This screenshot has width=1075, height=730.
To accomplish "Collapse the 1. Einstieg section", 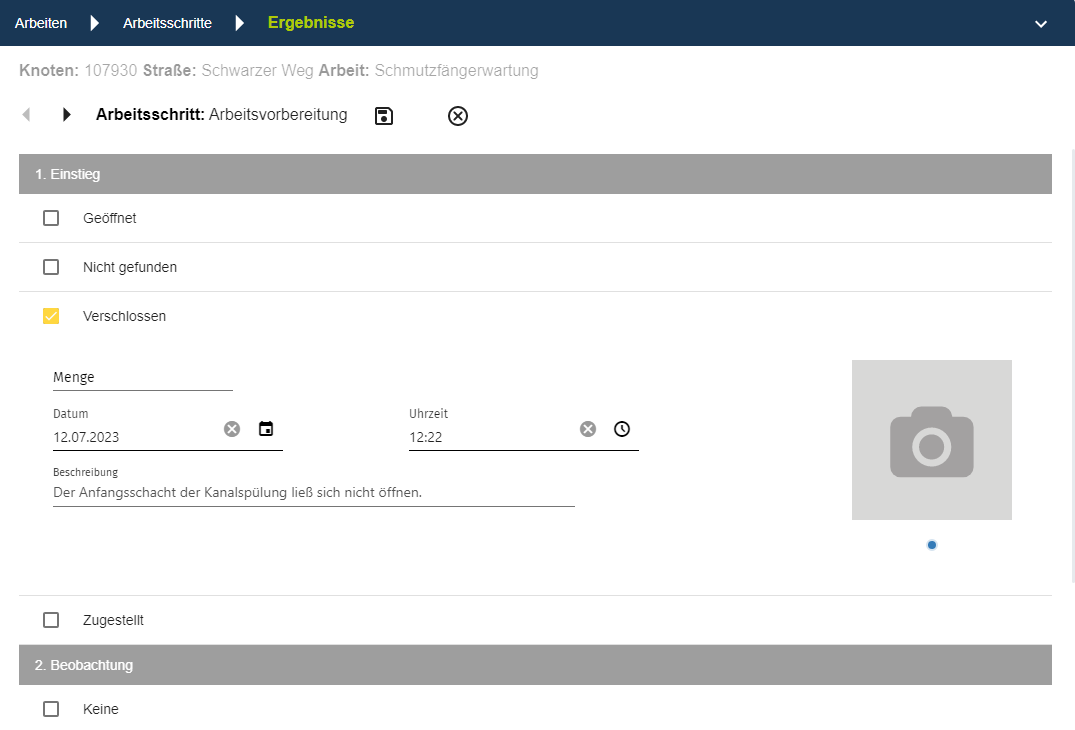I will pos(535,174).
